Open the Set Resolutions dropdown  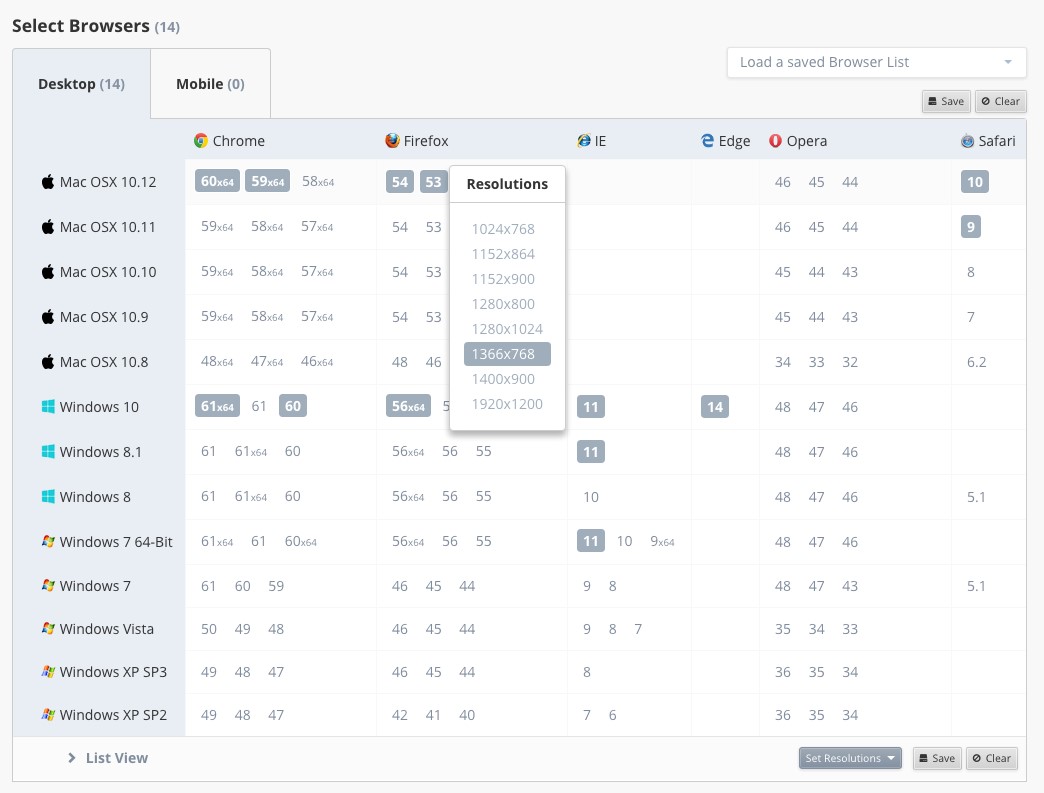[849, 758]
